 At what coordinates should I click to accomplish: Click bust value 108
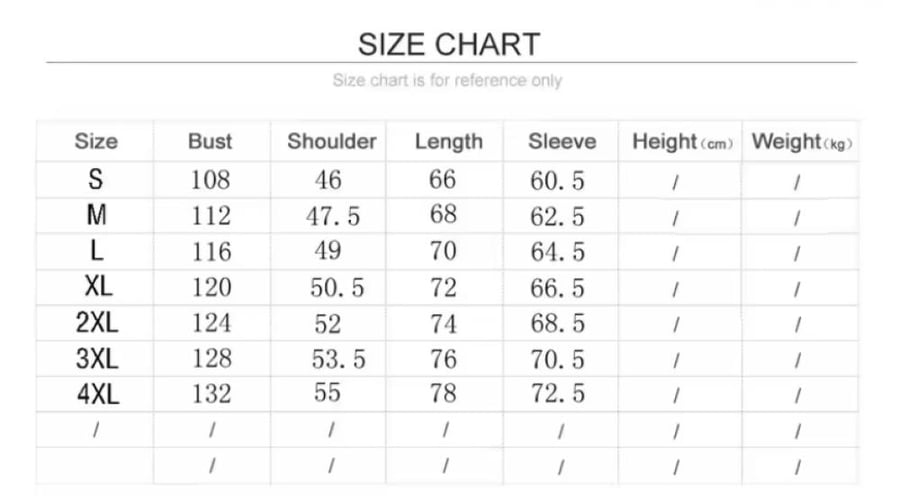pyautogui.click(x=211, y=180)
